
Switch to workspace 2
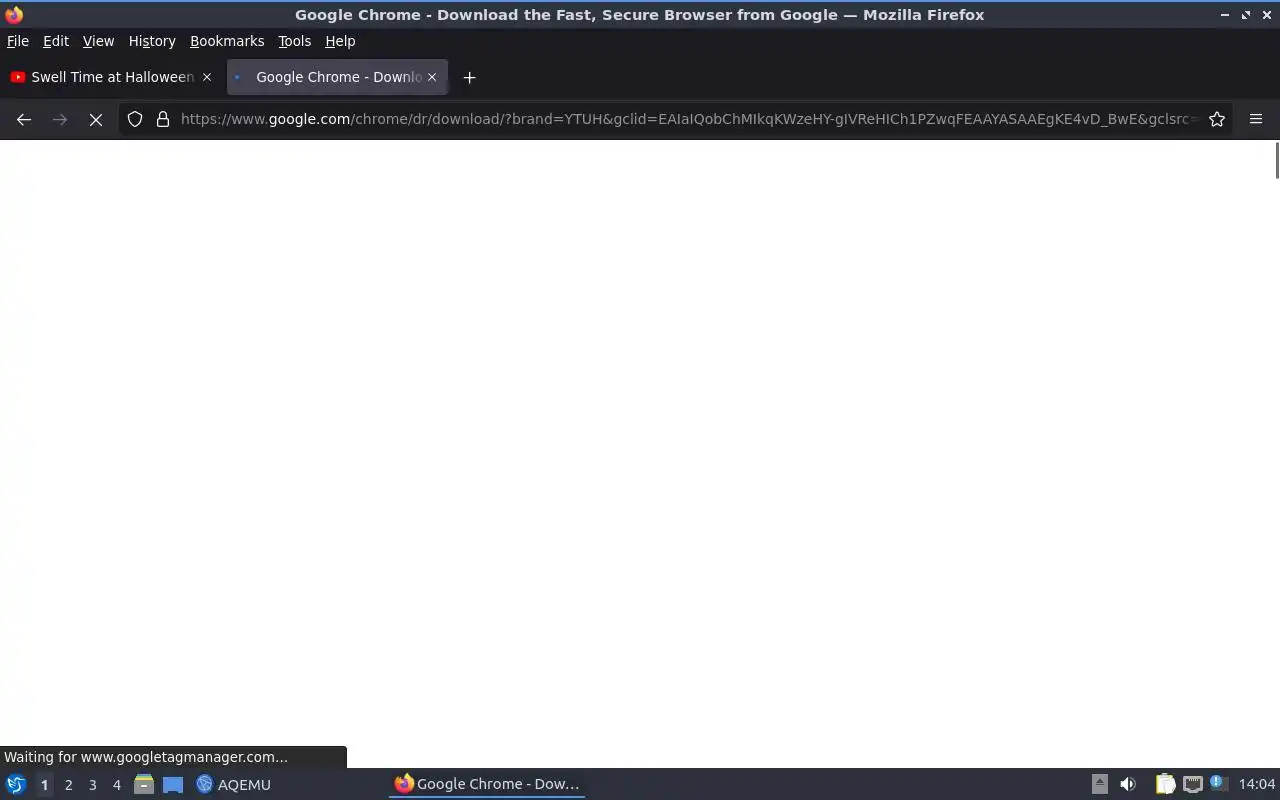[68, 785]
